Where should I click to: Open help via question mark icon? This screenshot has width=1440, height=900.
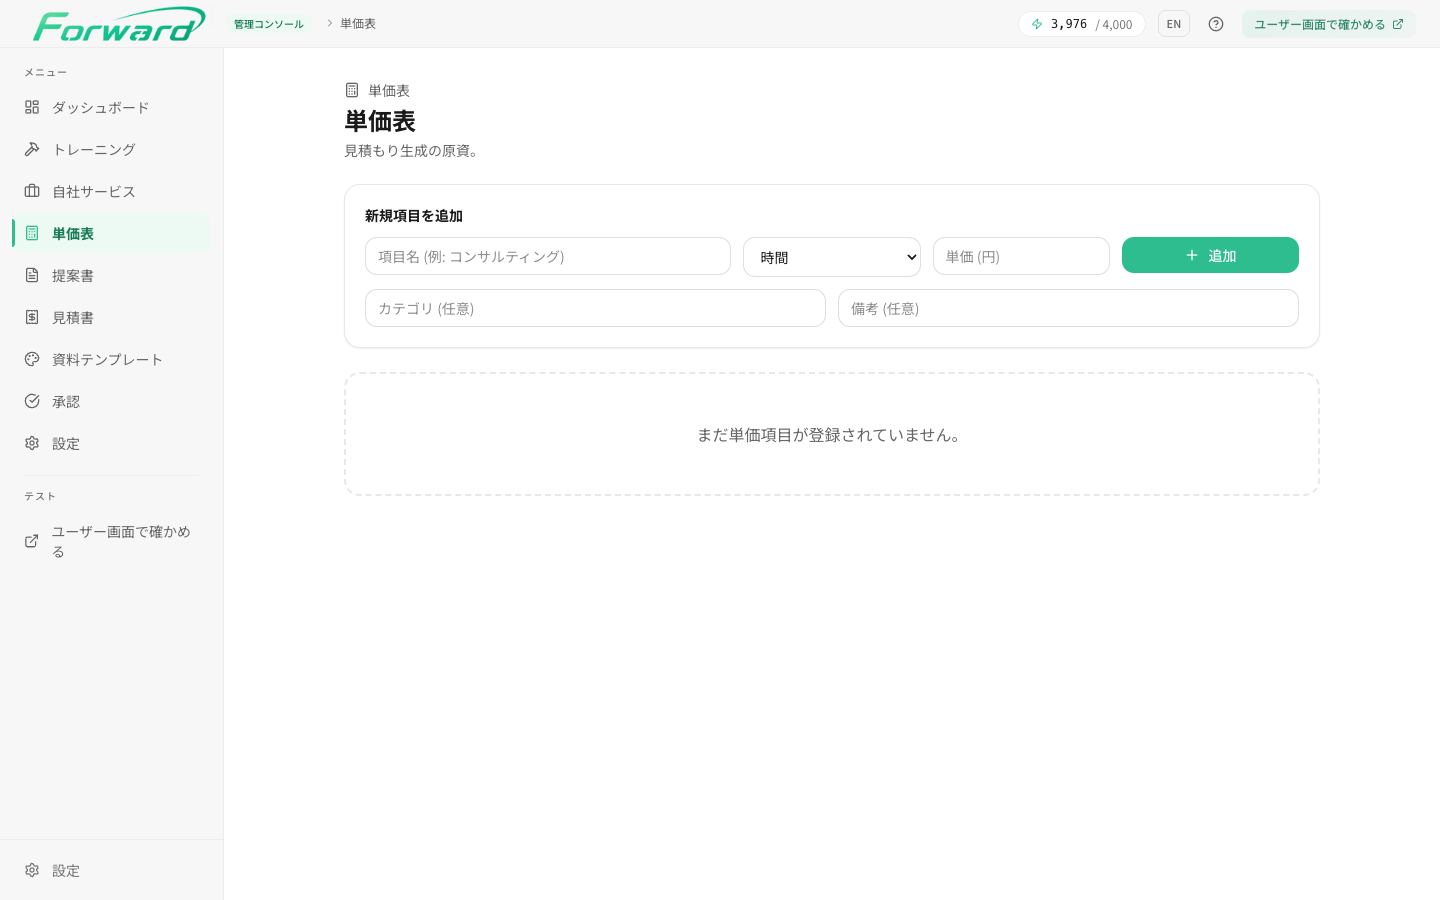(x=1216, y=24)
